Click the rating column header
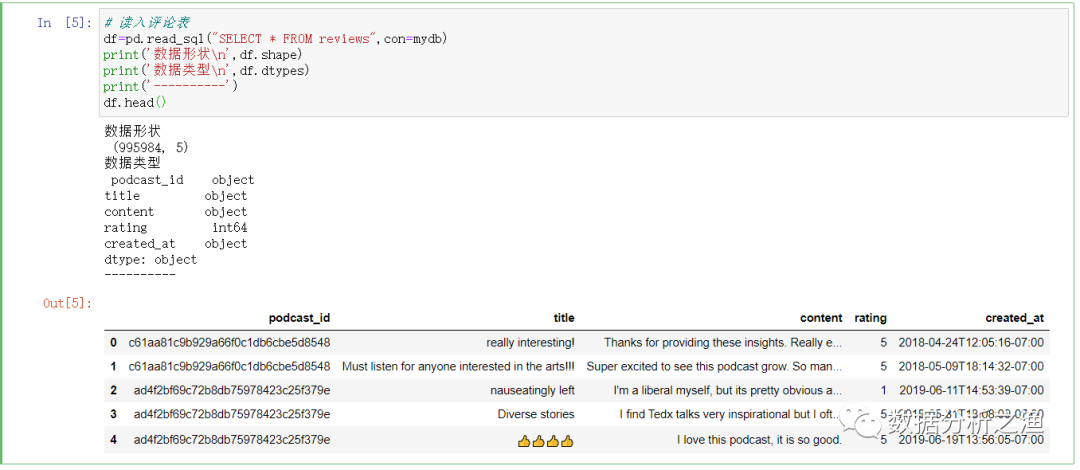The height and width of the screenshot is (470, 1080). pos(870,318)
